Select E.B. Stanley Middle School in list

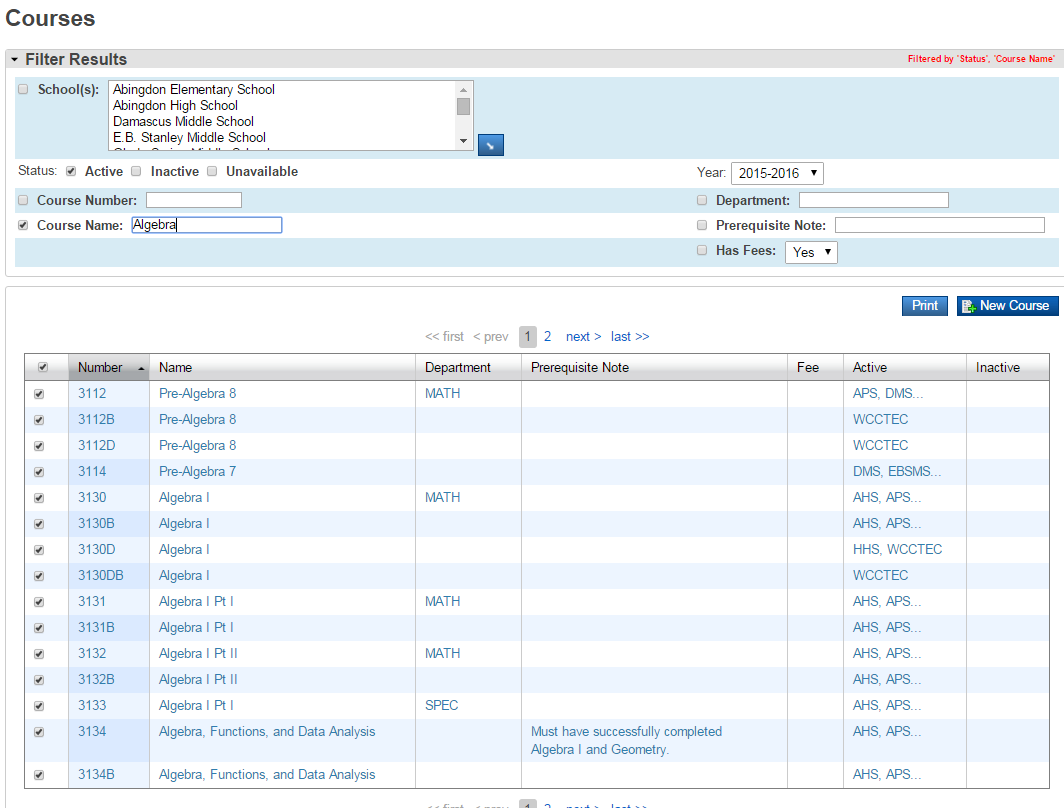click(189, 137)
